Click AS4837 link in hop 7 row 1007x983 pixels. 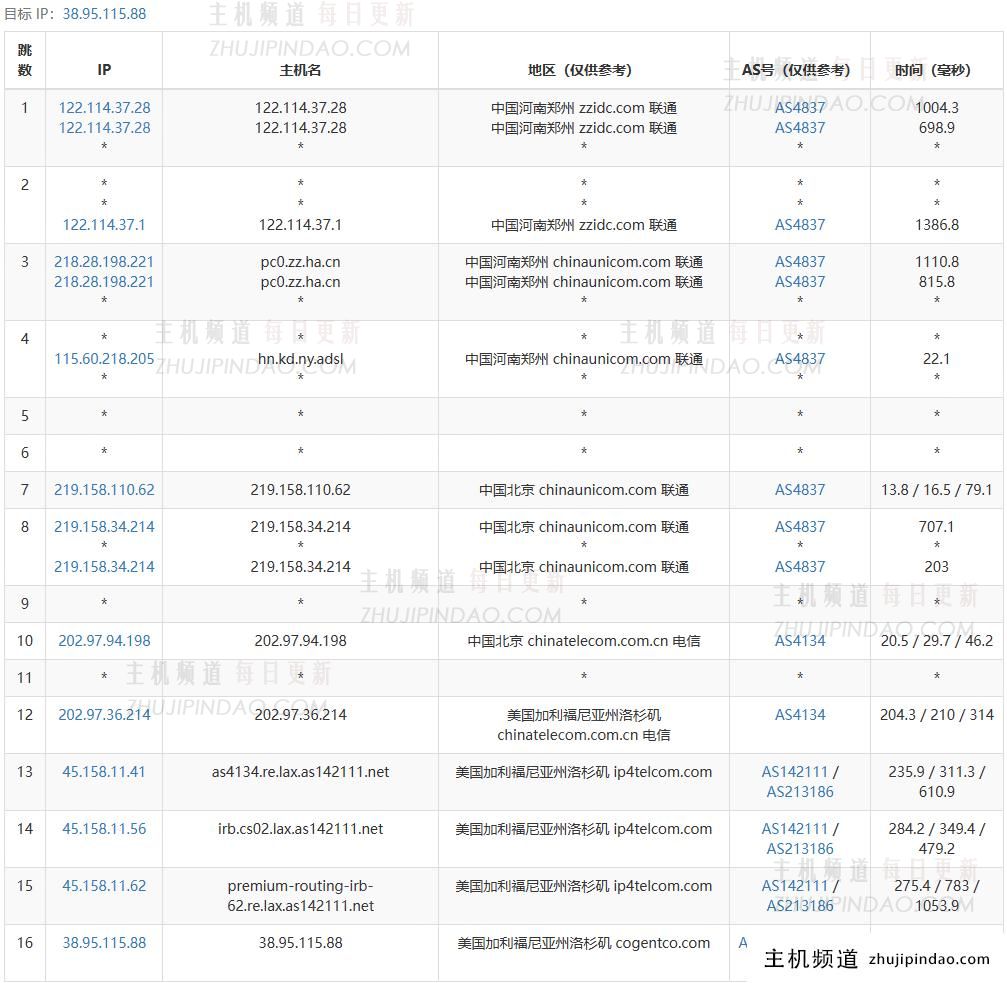pos(800,490)
